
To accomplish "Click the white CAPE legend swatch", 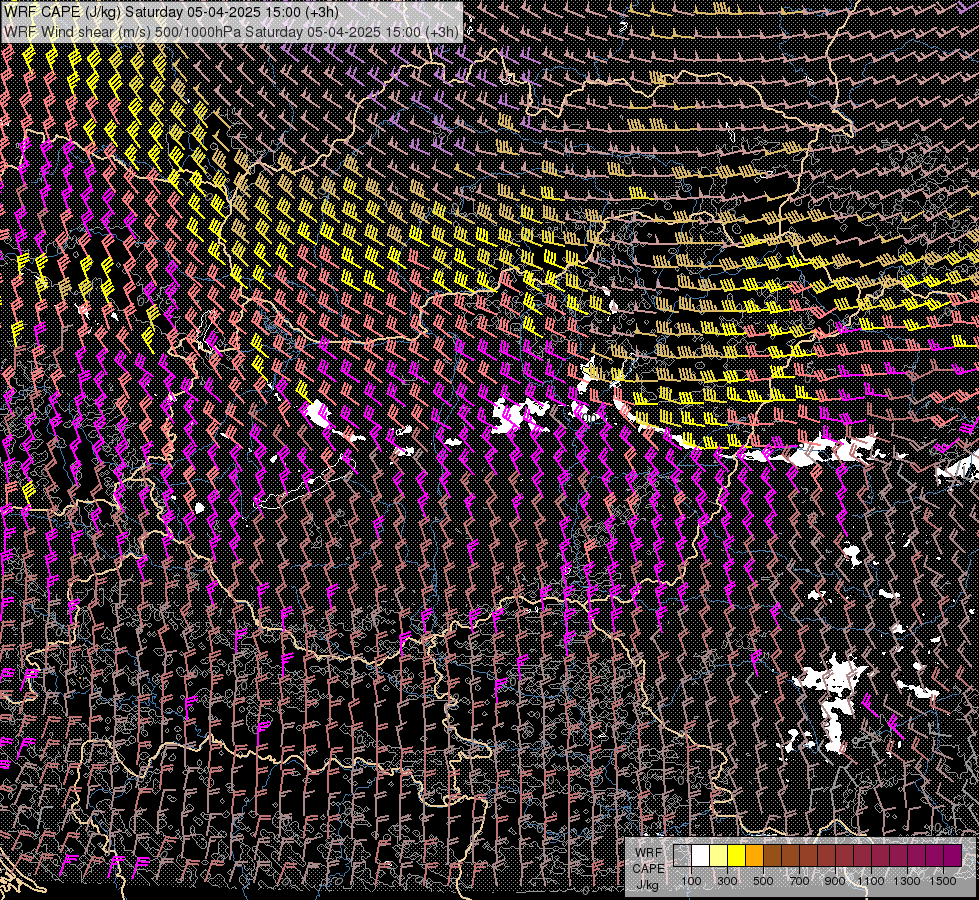I will pyautogui.click(x=701, y=856).
